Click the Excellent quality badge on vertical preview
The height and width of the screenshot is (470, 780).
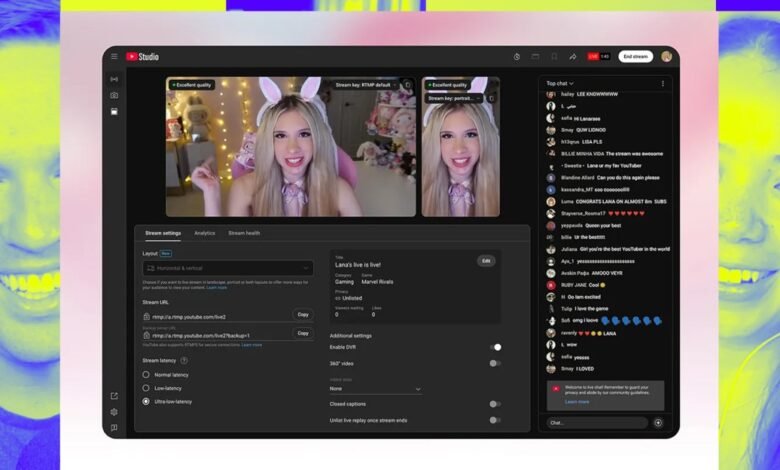click(447, 85)
